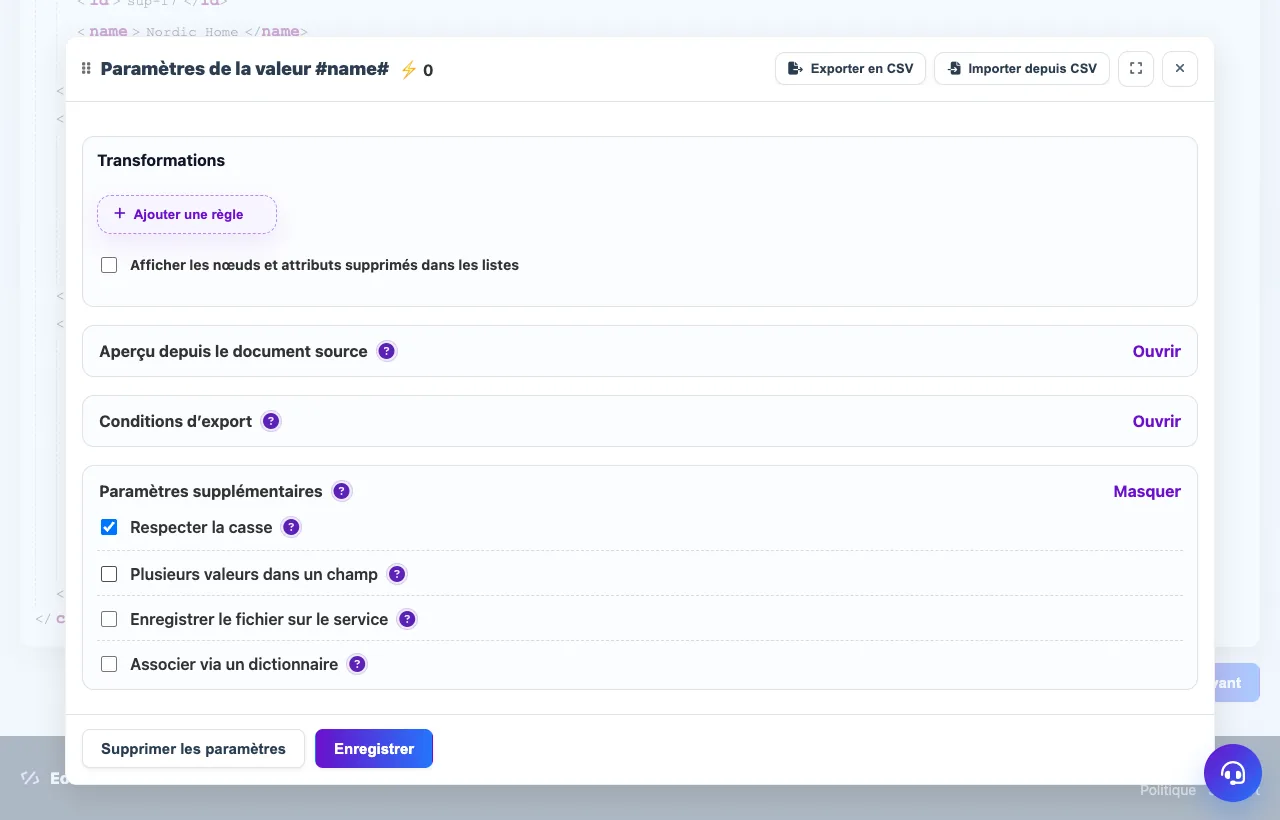Click the dialog title Paramètres de la valeur #name#
Image resolution: width=1280 pixels, height=820 pixels.
244,69
